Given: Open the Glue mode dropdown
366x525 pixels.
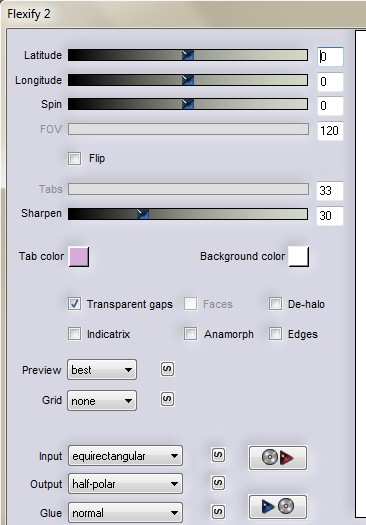Looking at the screenshot, I should point(125,513).
